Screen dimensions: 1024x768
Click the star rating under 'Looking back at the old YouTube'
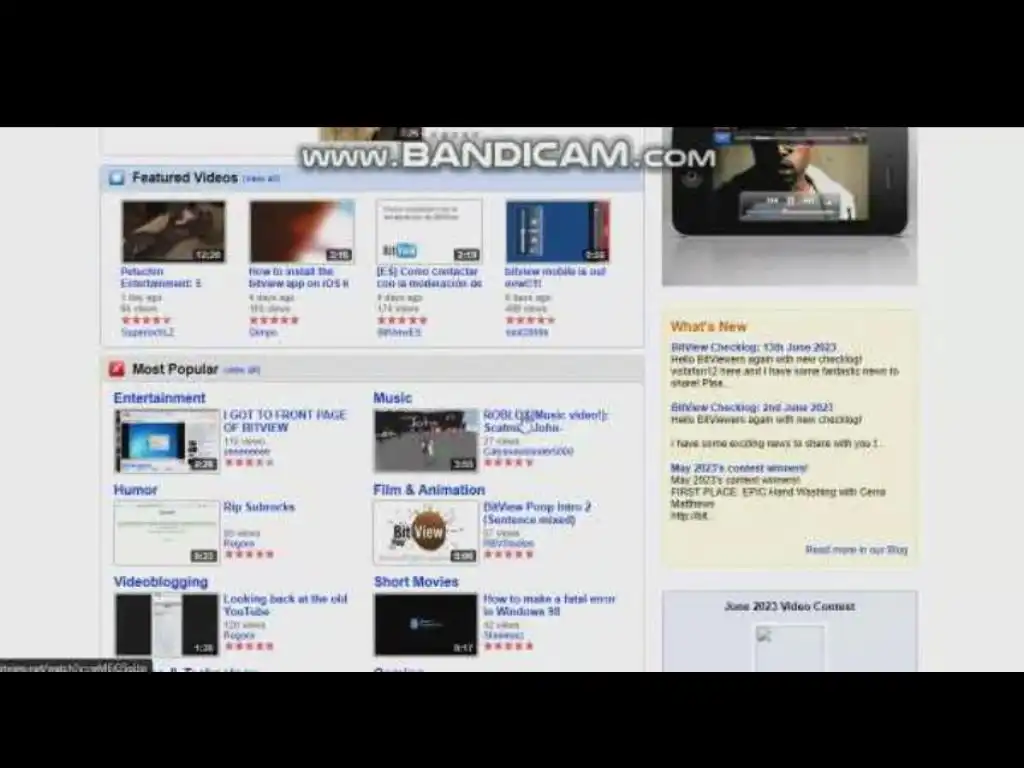pyautogui.click(x=249, y=647)
